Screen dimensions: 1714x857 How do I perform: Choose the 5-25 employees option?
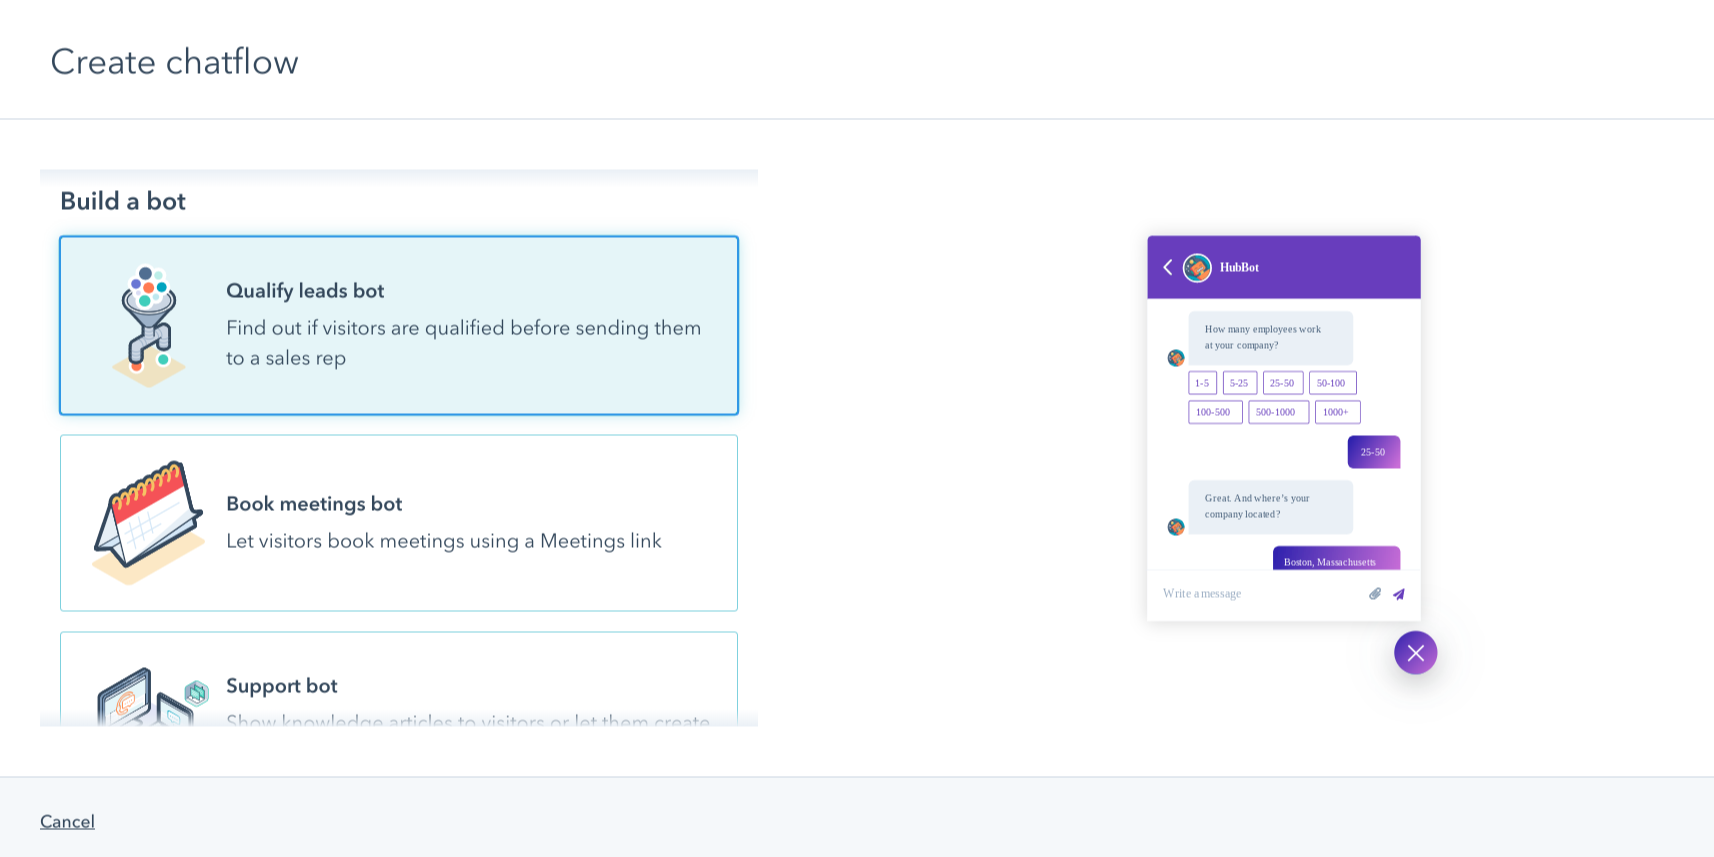coord(1239,383)
